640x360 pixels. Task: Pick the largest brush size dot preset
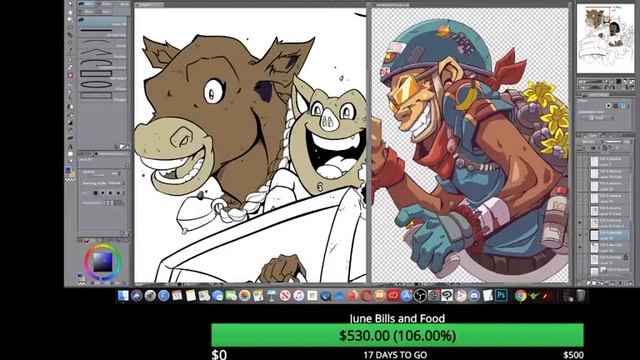(96, 193)
